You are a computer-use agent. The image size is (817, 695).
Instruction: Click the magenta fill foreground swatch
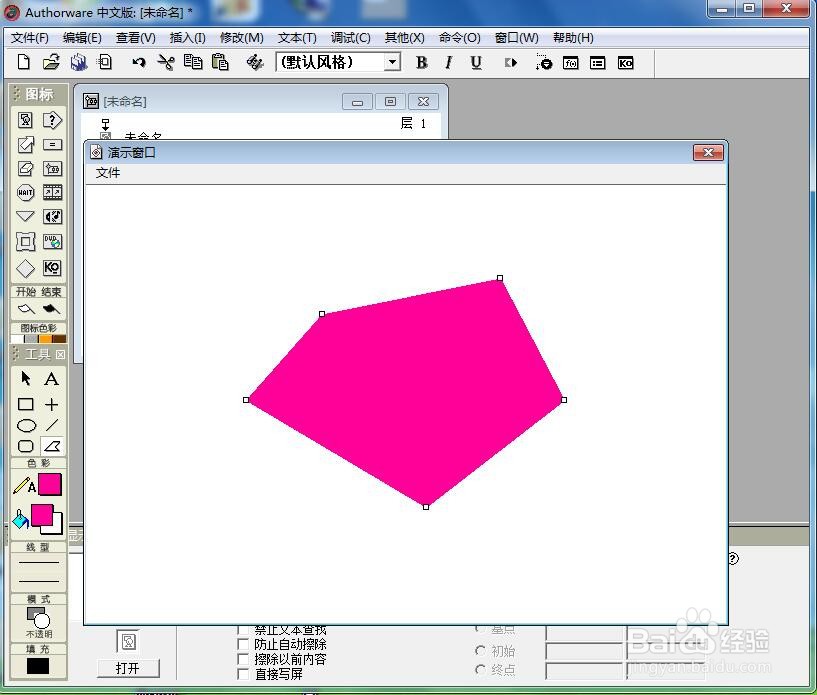[x=42, y=515]
